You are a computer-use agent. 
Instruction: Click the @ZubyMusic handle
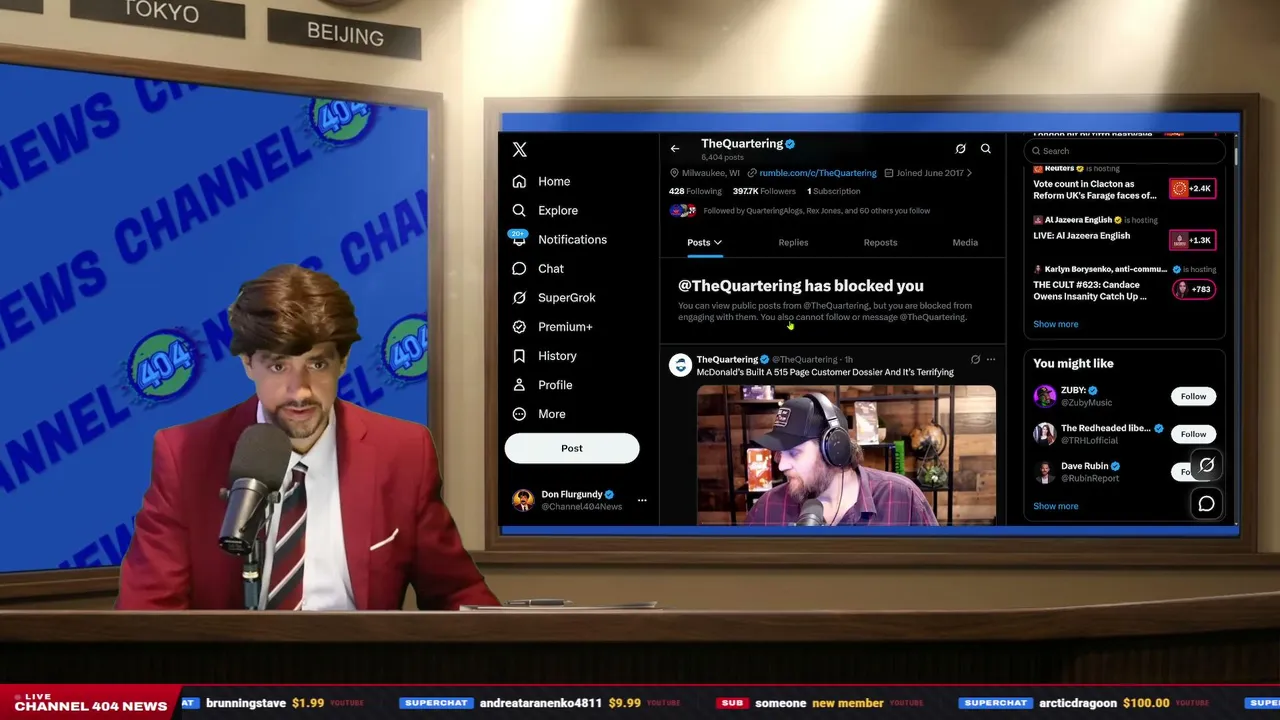pos(1086,403)
